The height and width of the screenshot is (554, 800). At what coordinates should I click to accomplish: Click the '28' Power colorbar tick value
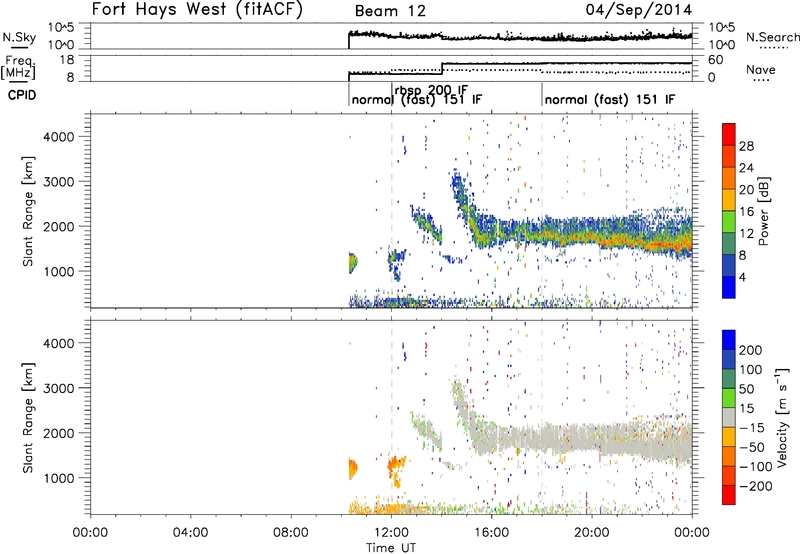click(746, 146)
